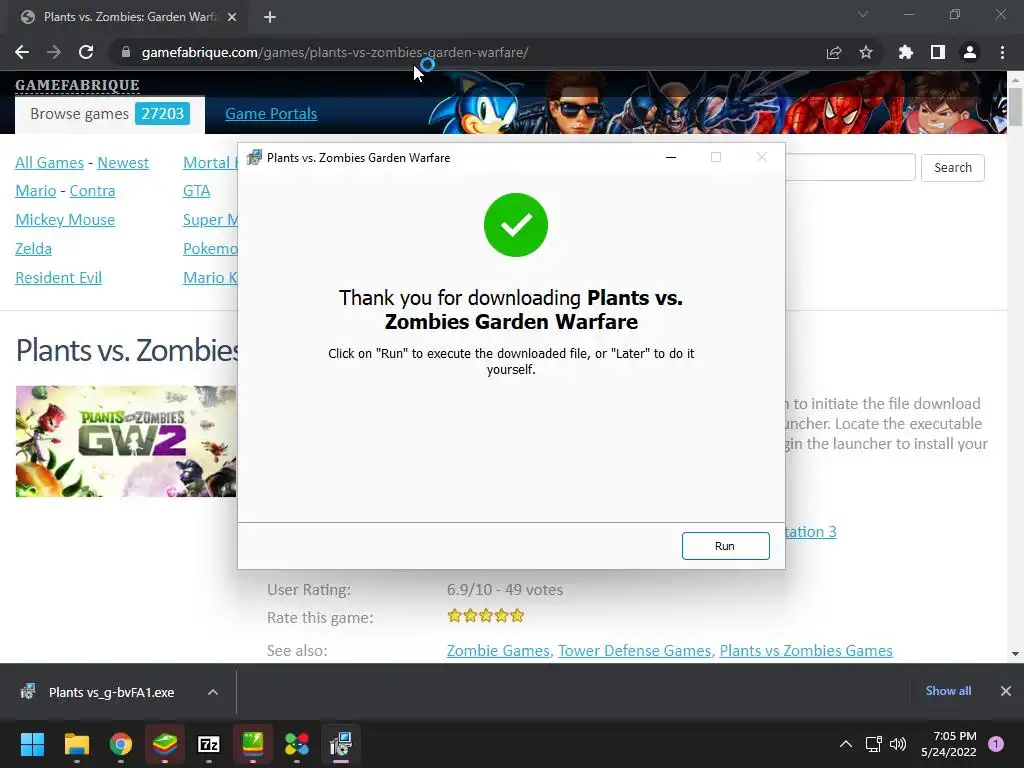Open the Chrome extensions puzzle icon

905,52
